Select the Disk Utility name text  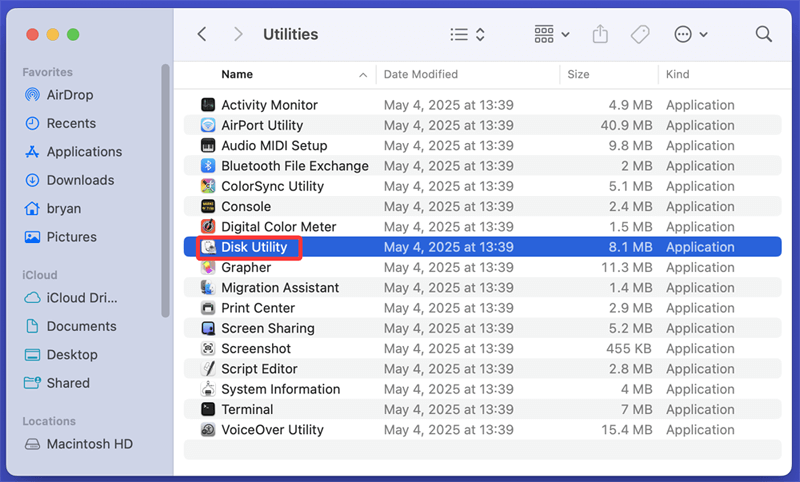pos(254,247)
